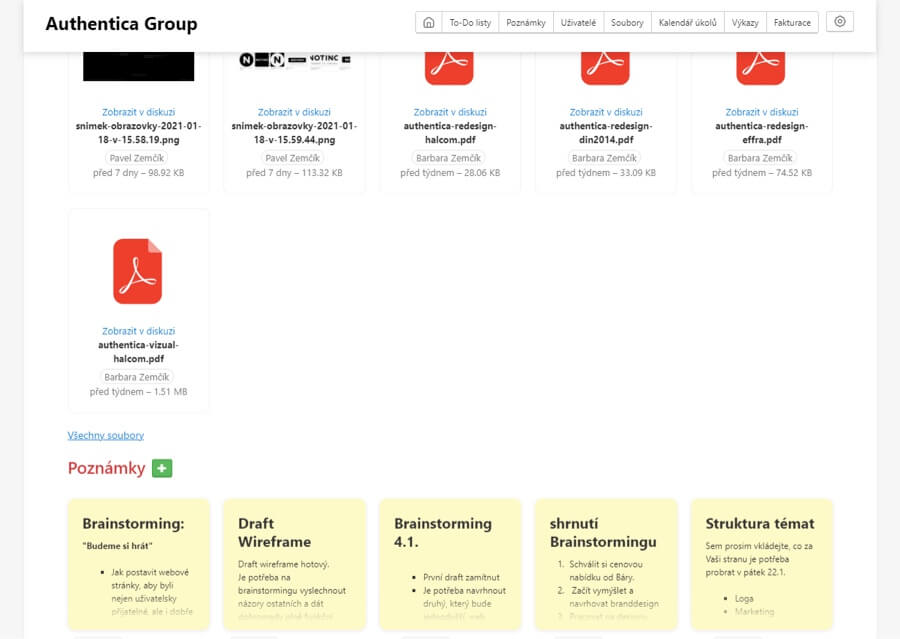Viewport: 900px width, 639px height.
Task: Open the Výkazy menu item
Action: pyautogui.click(x=745, y=22)
